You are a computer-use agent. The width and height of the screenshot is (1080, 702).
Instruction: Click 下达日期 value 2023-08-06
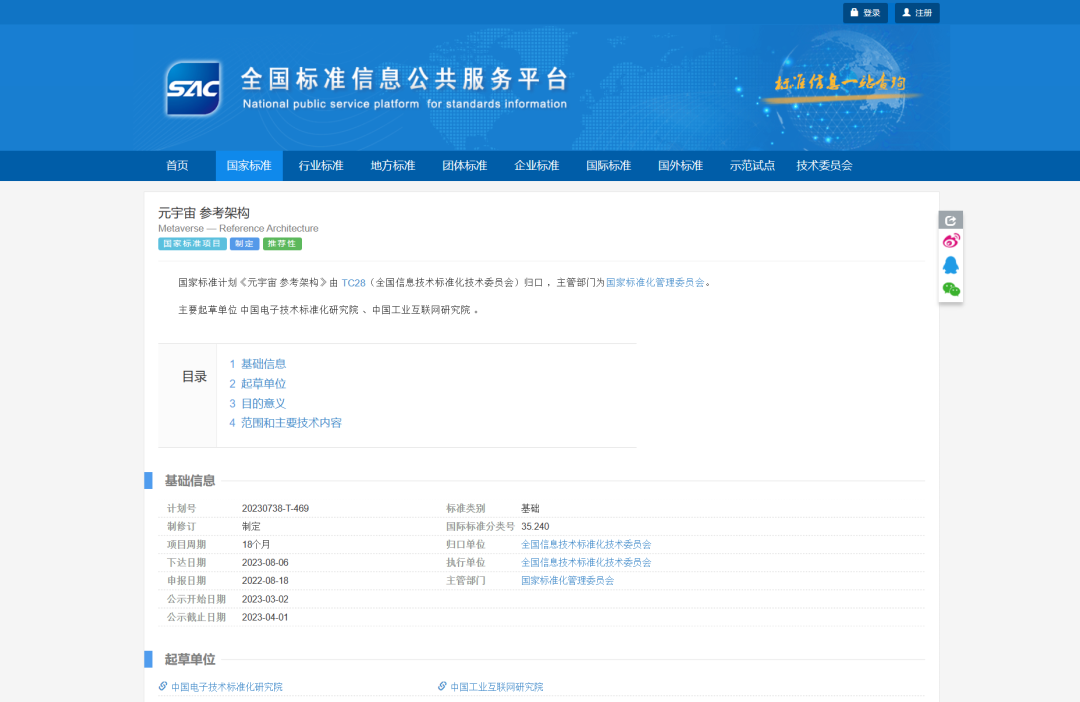point(265,562)
